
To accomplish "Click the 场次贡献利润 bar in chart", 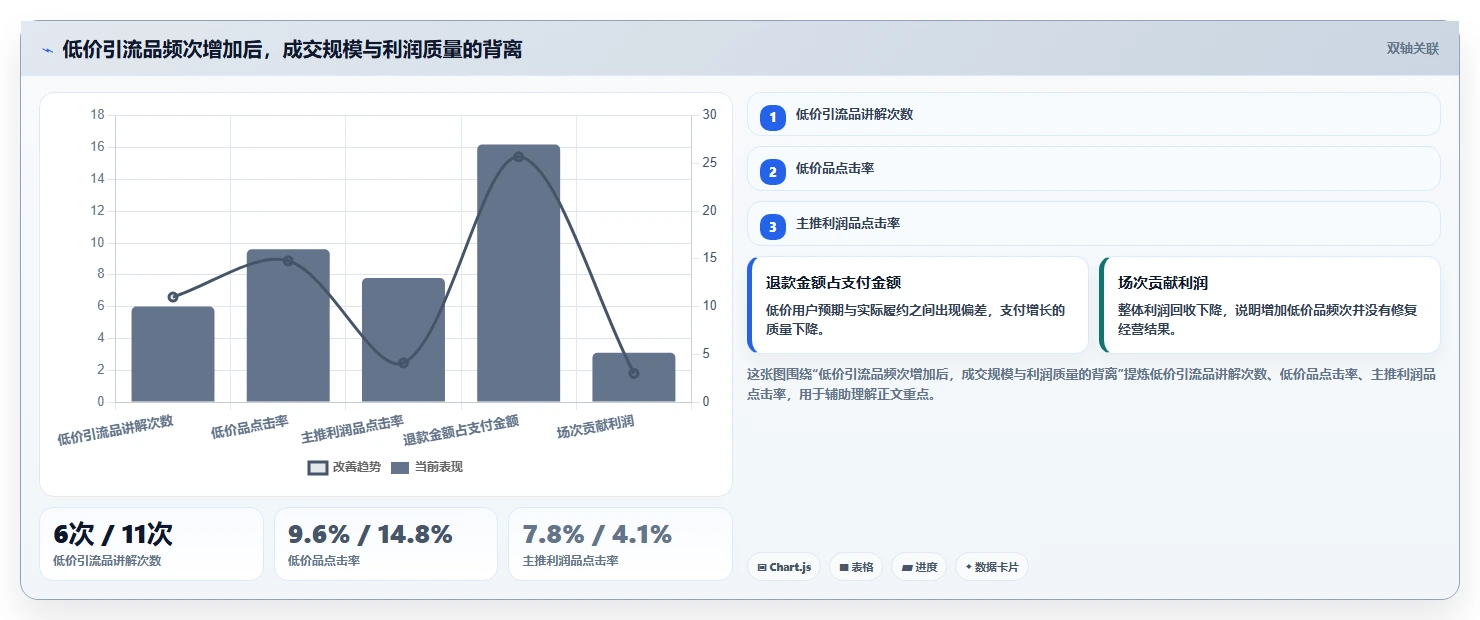I will (x=634, y=377).
